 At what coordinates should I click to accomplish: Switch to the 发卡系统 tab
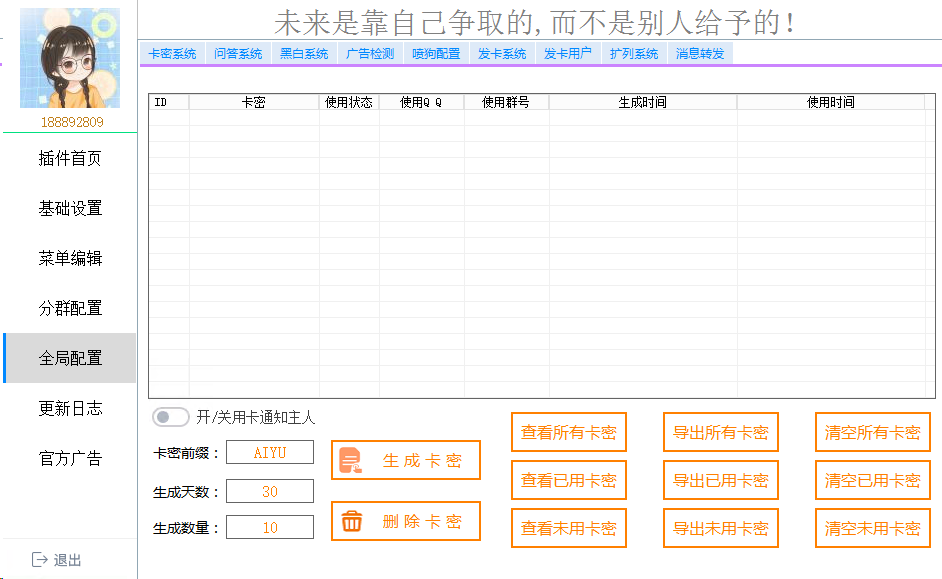503,53
